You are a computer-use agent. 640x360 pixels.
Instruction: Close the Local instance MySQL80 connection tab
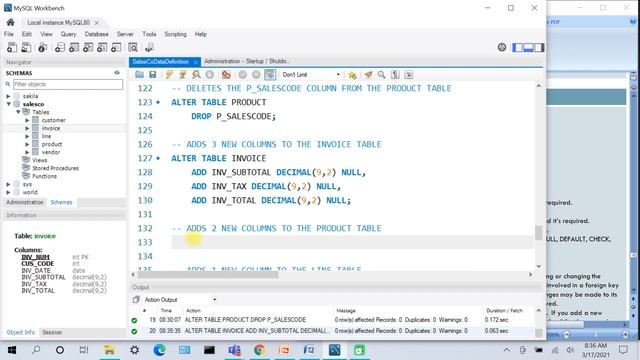point(97,23)
